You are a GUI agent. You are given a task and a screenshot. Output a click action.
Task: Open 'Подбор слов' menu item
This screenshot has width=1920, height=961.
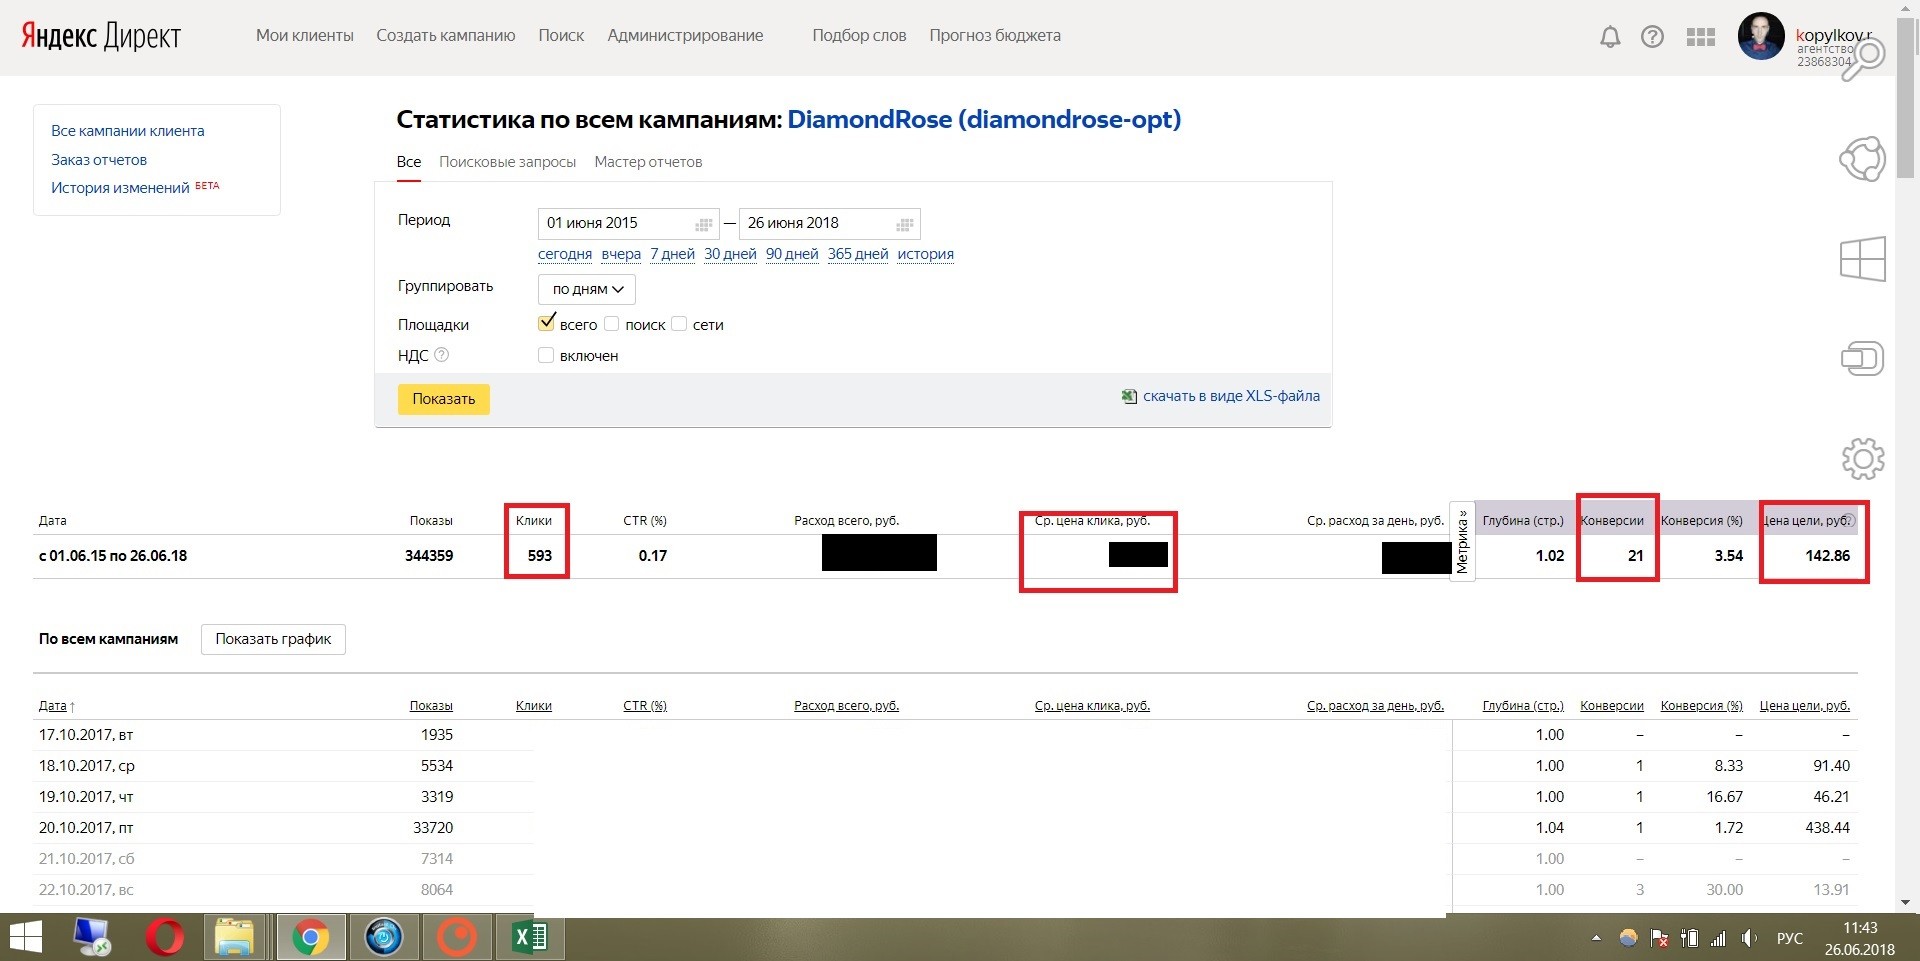coord(859,35)
